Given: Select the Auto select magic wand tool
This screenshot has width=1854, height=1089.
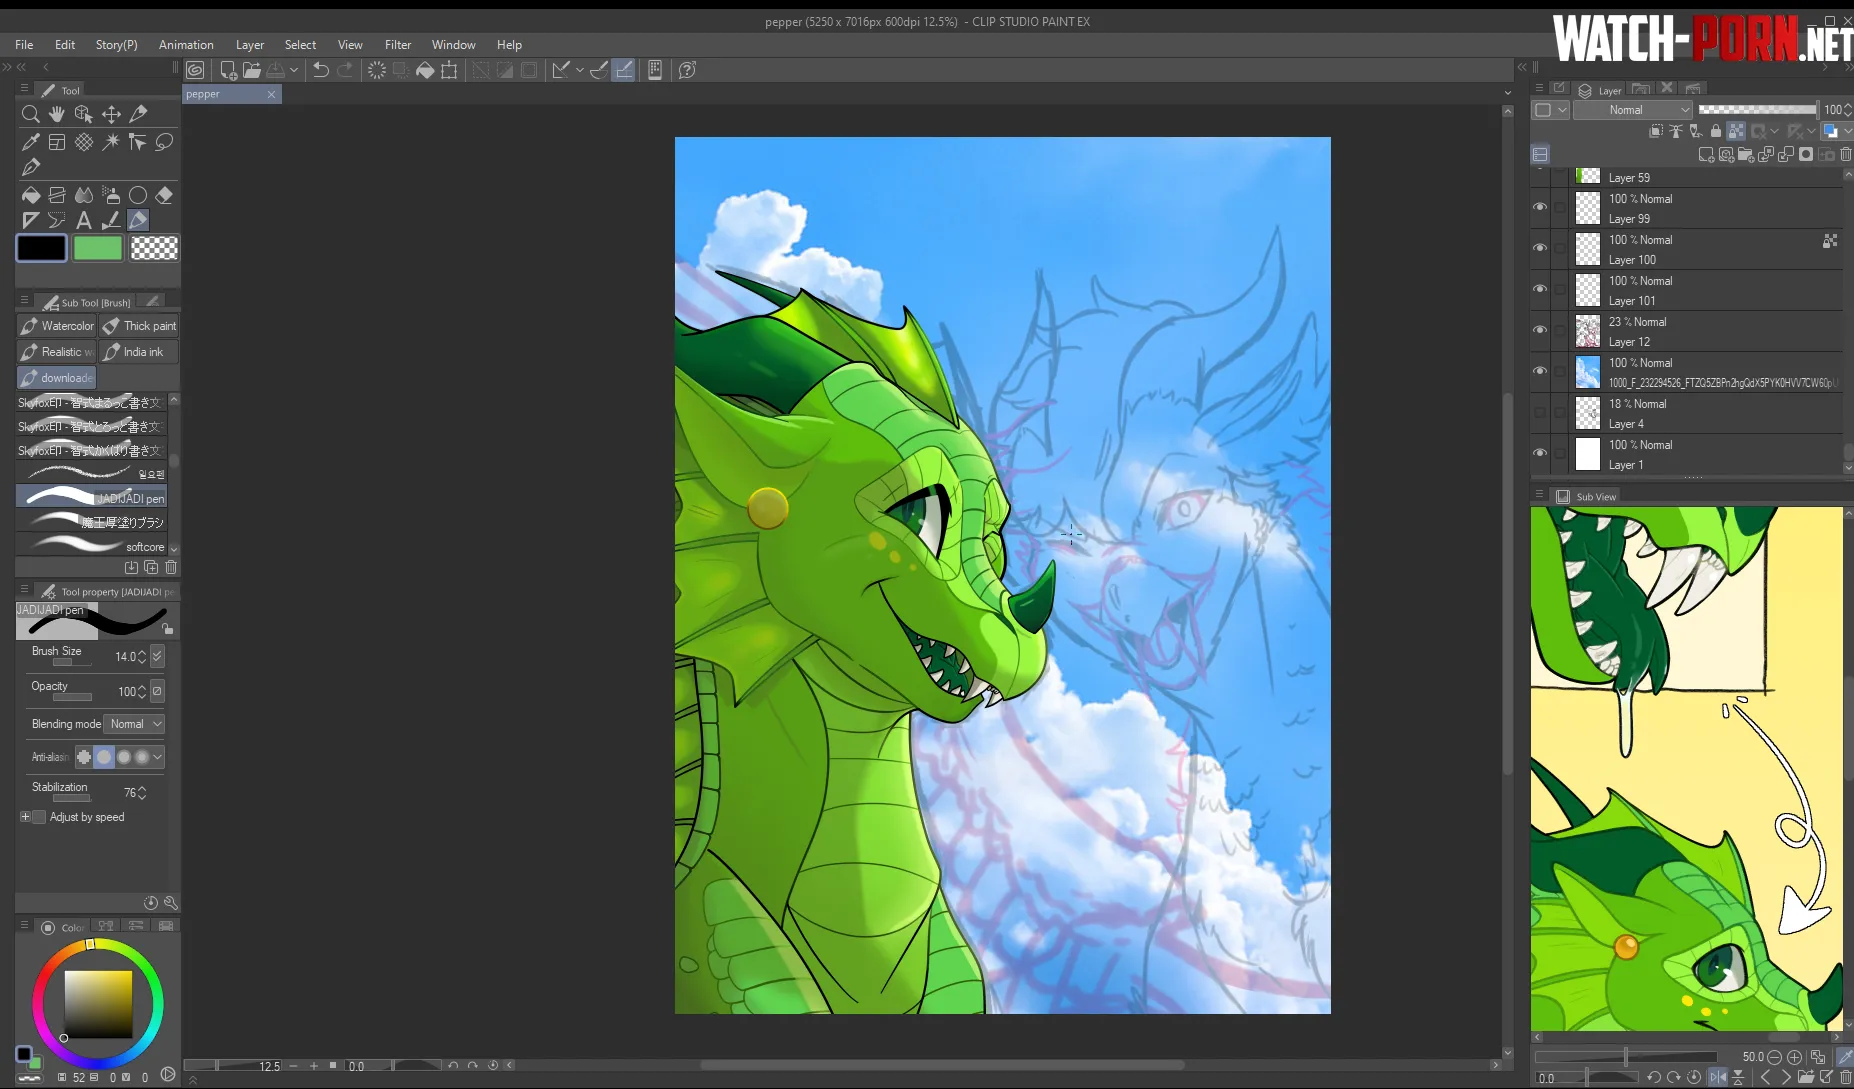Looking at the screenshot, I should click(x=111, y=142).
